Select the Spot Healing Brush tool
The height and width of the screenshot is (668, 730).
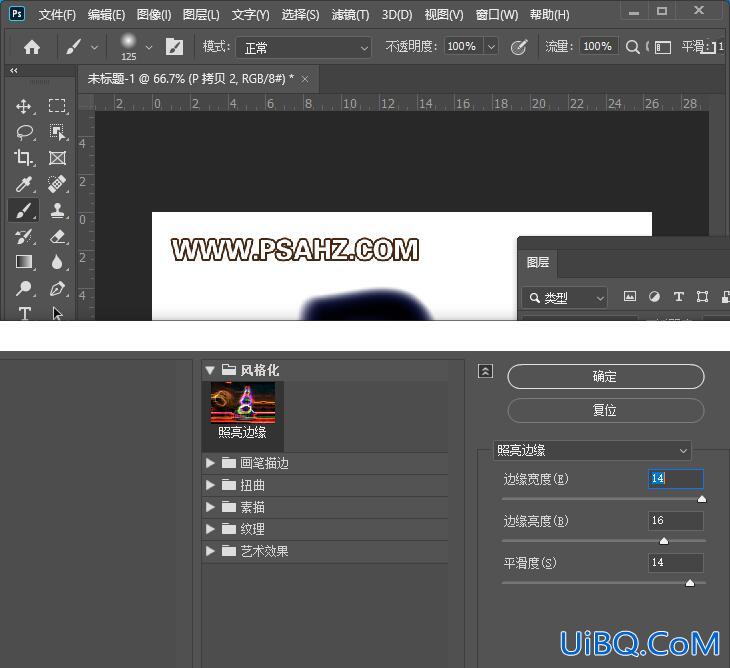[x=57, y=184]
